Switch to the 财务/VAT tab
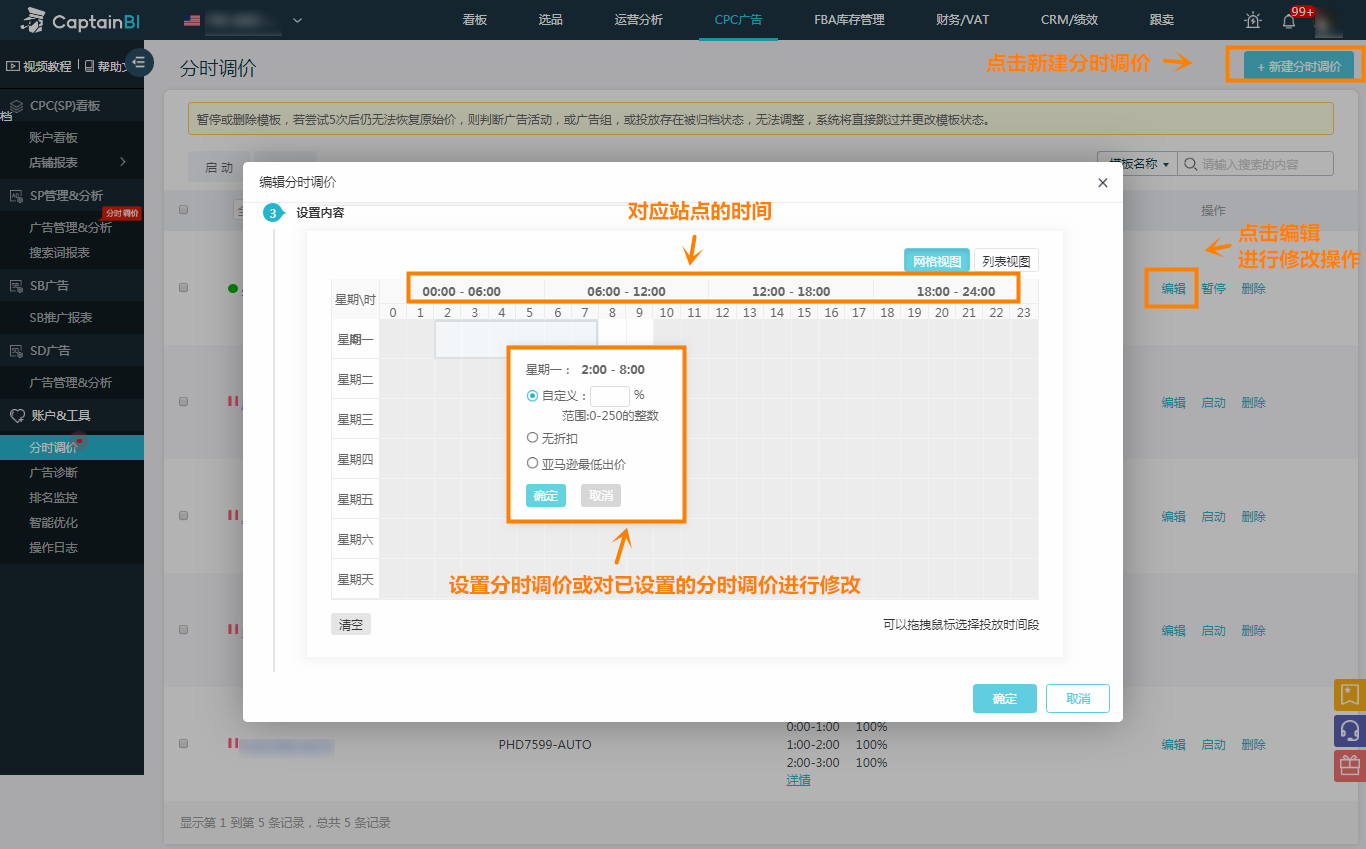 point(962,20)
